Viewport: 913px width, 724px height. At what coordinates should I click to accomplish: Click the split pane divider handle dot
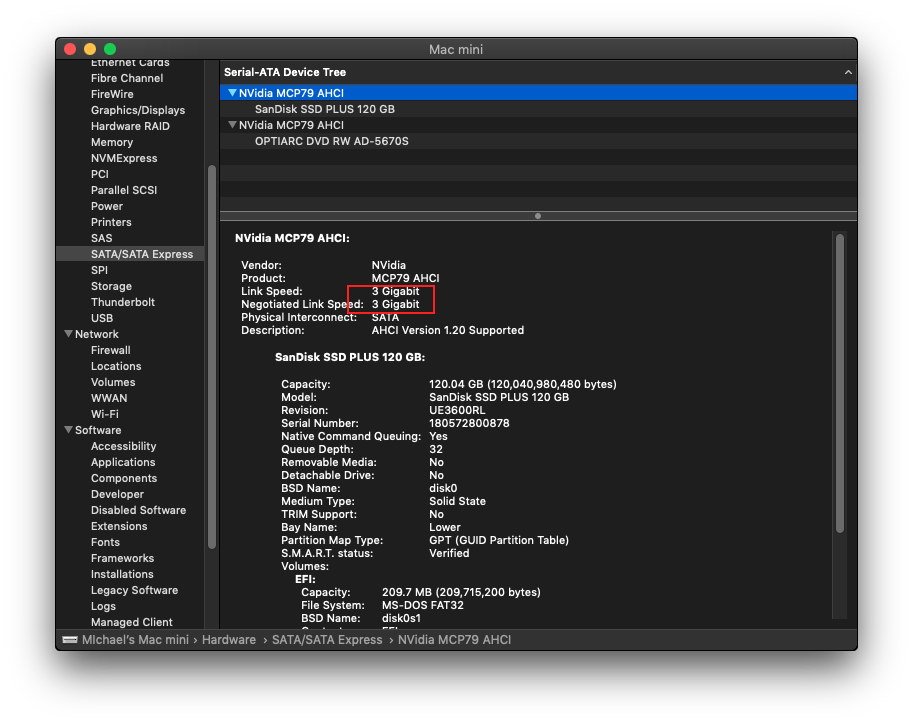[x=538, y=216]
